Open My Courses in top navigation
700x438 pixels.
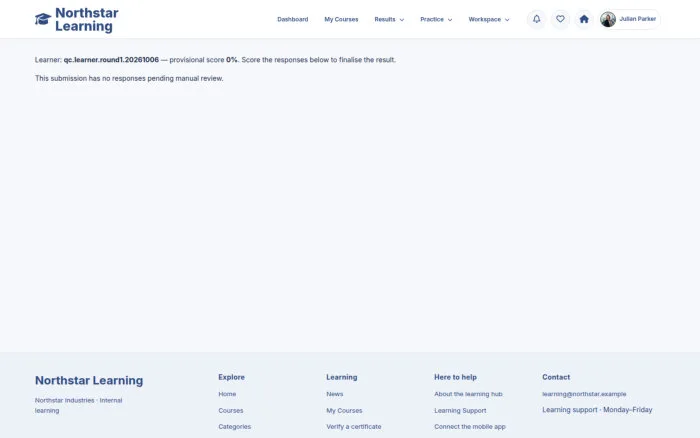(341, 19)
